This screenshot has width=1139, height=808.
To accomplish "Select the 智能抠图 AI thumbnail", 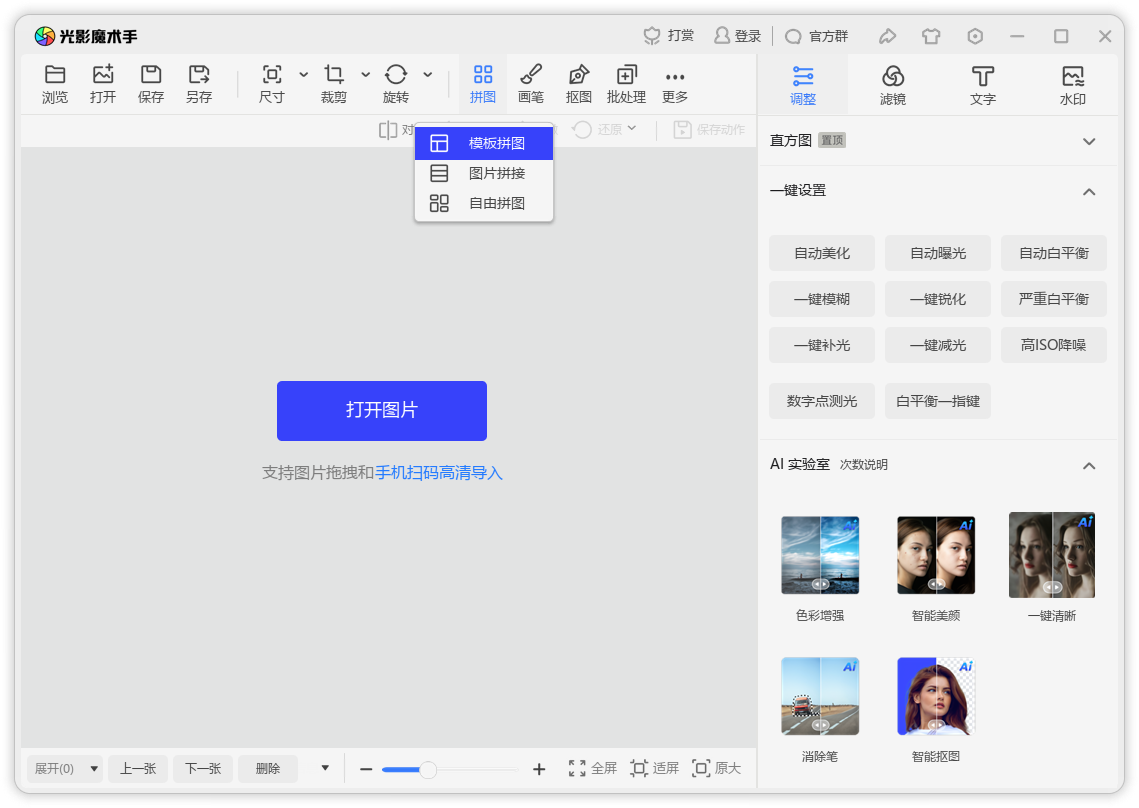I will [936, 695].
